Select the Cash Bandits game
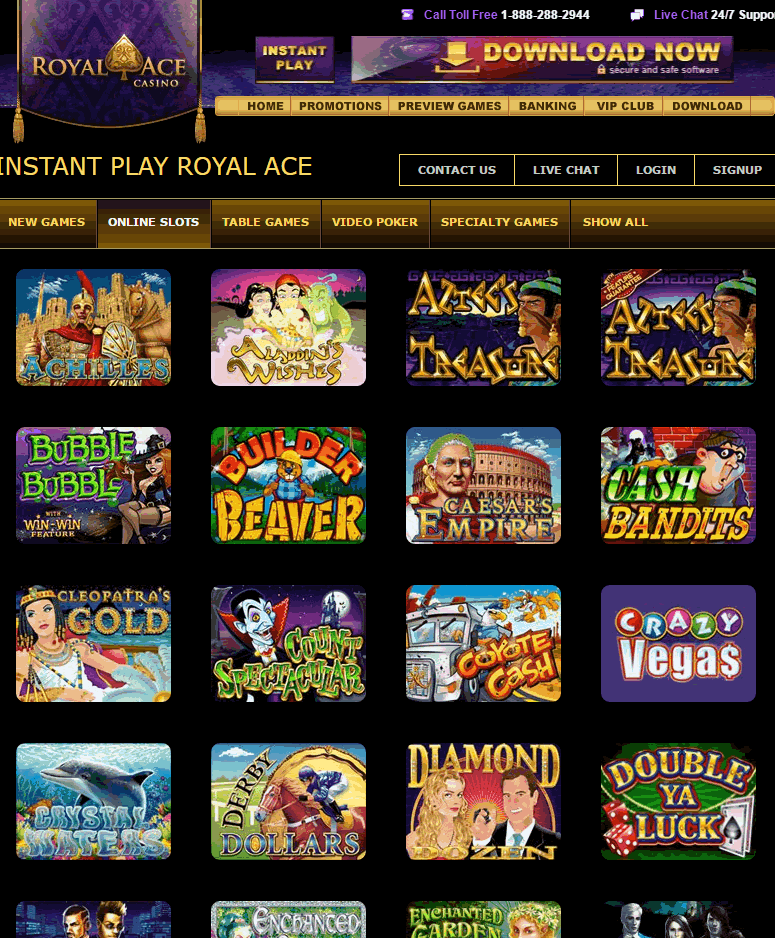775x938 pixels. tap(678, 485)
